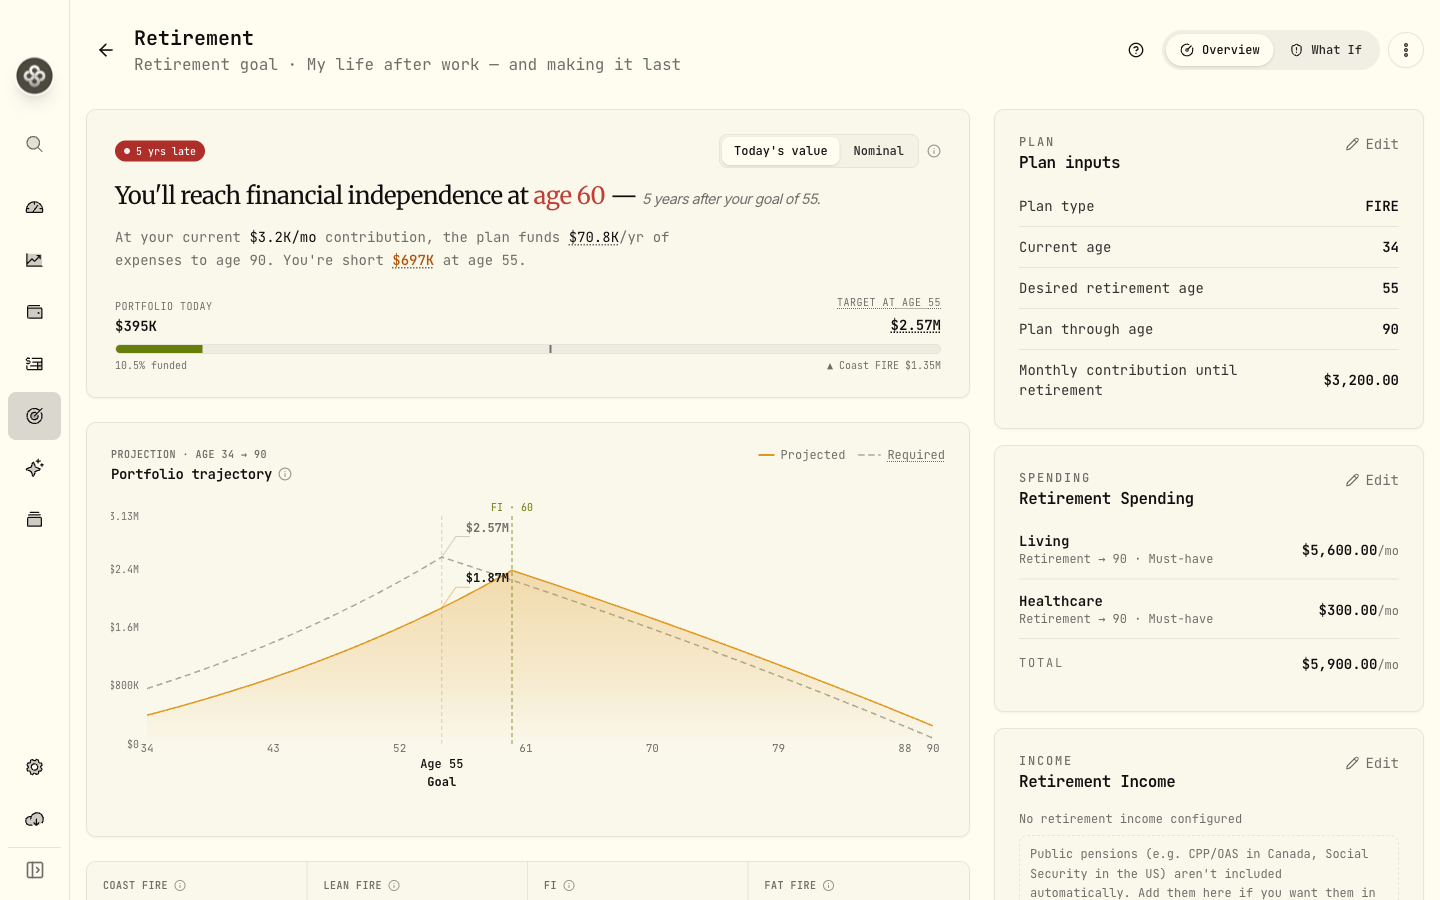Click the Current age 34 row
1440x900 pixels.
coord(1209,247)
